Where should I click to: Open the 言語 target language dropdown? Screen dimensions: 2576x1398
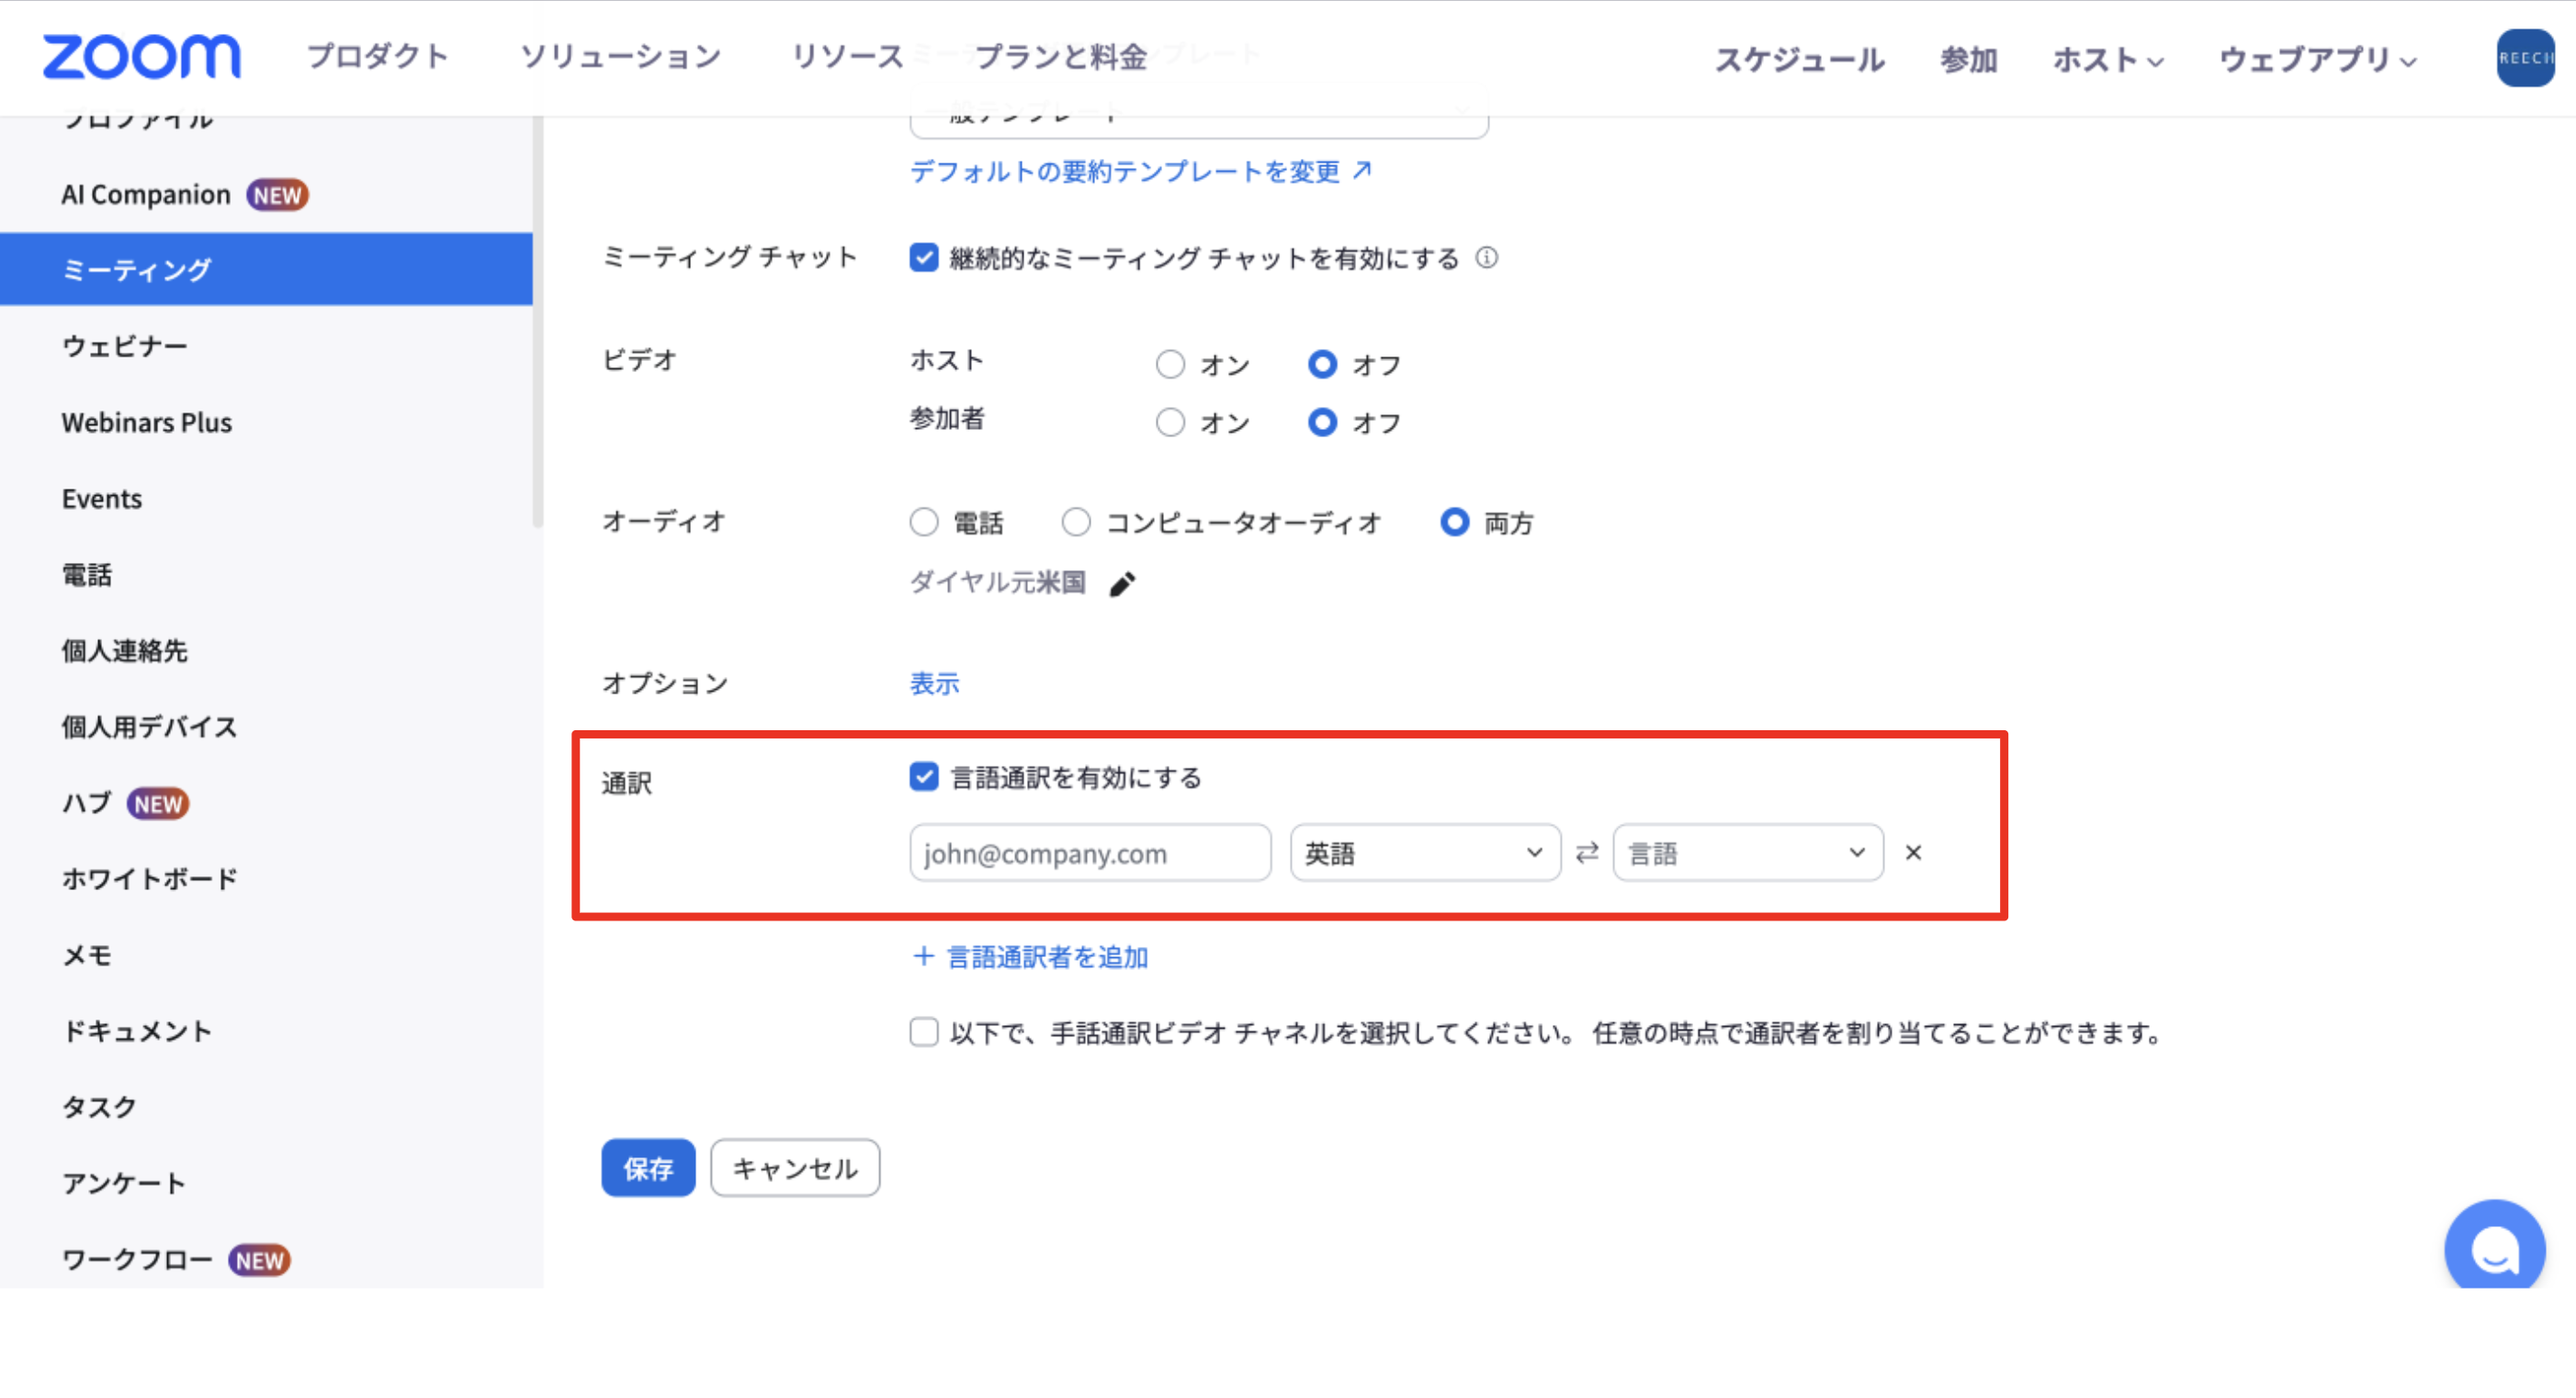tap(1747, 853)
